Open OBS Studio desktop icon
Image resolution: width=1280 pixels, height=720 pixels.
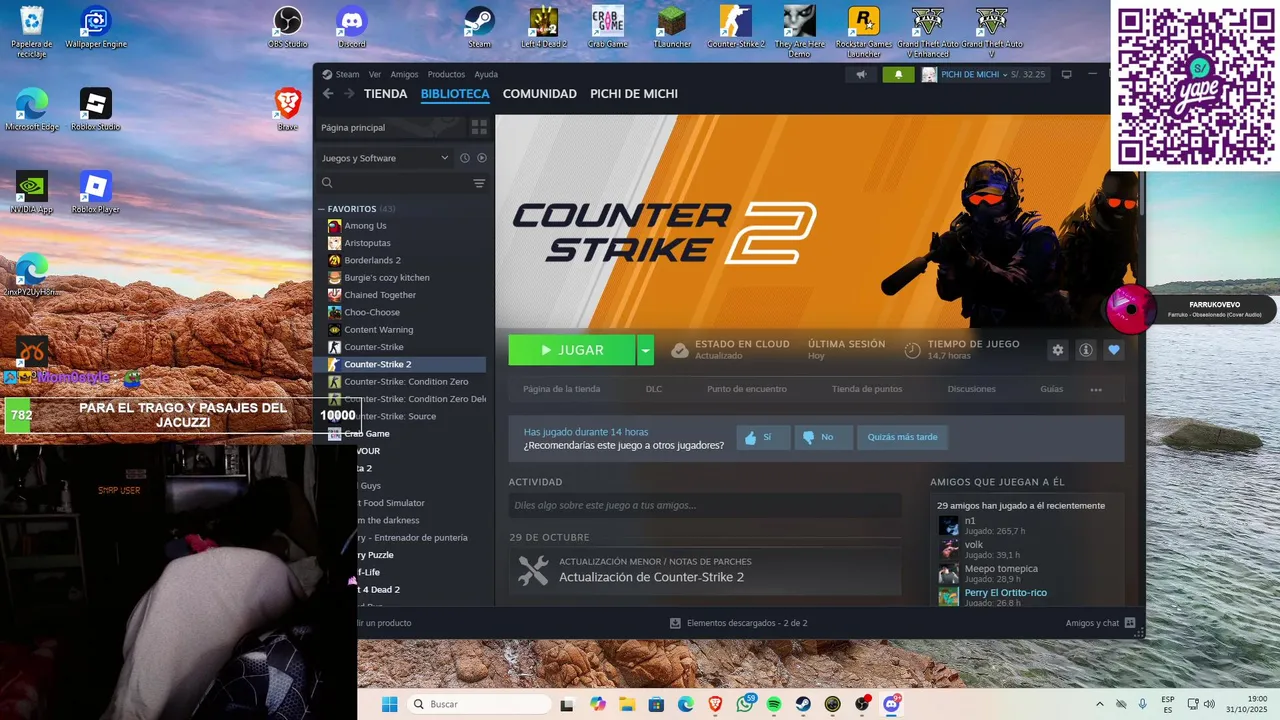[288, 27]
